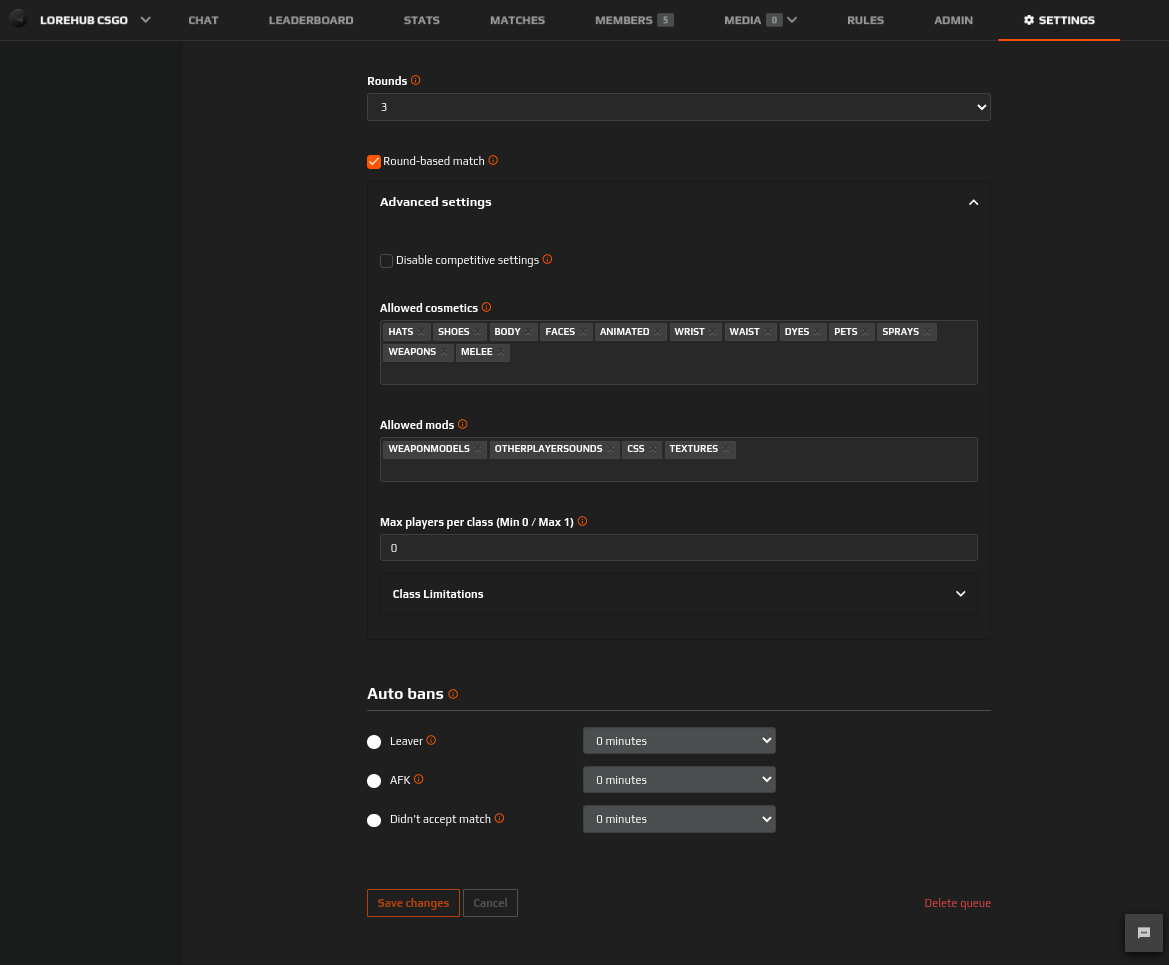Switch to the MATCHES tab
Screen dimensions: 1169x965
(x=517, y=19)
